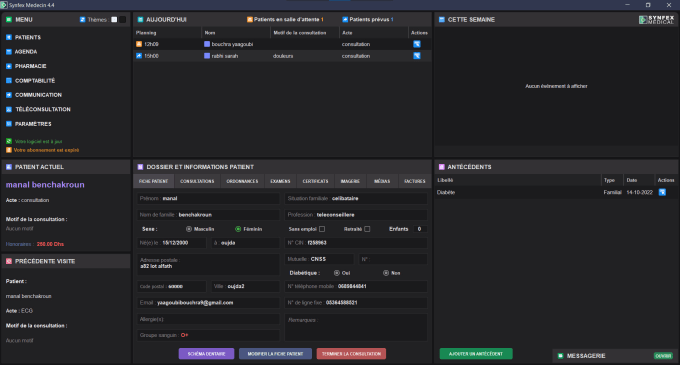
Task: Open the PHARMACIE menu entry
Action: (x=30, y=66)
